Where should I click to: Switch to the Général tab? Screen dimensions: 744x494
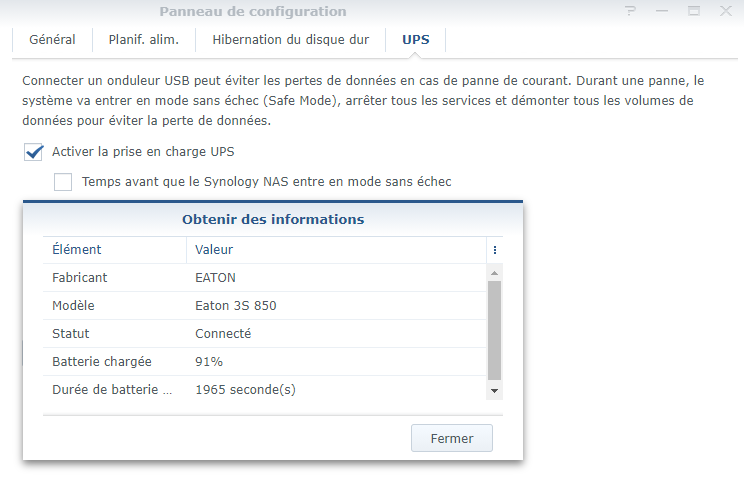[x=52, y=40]
